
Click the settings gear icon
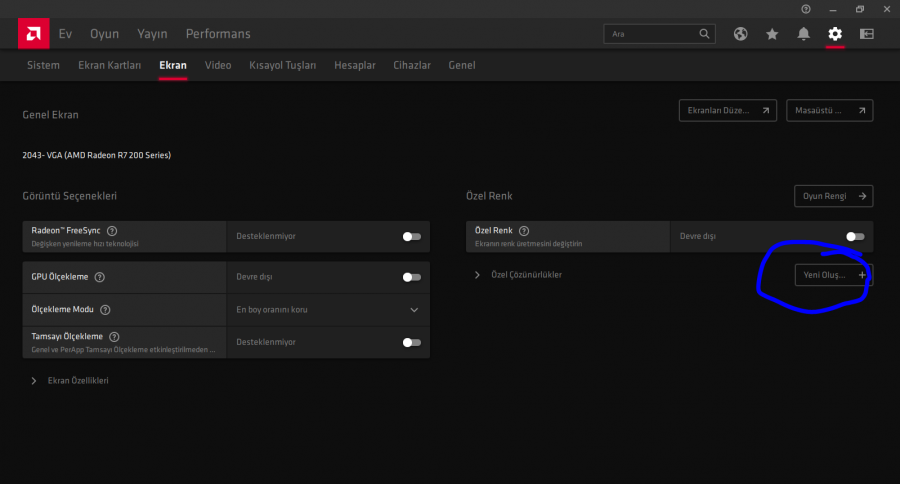click(835, 34)
